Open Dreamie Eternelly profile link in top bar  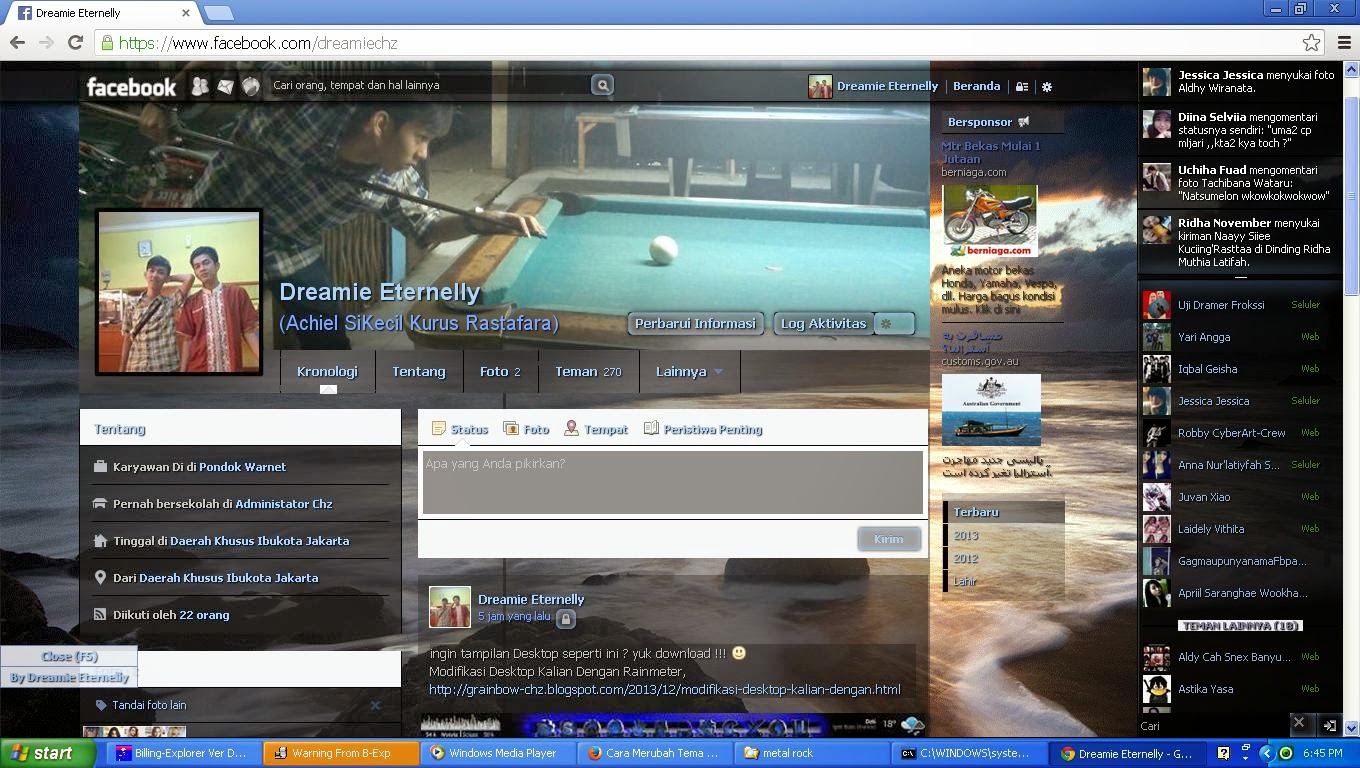point(873,86)
